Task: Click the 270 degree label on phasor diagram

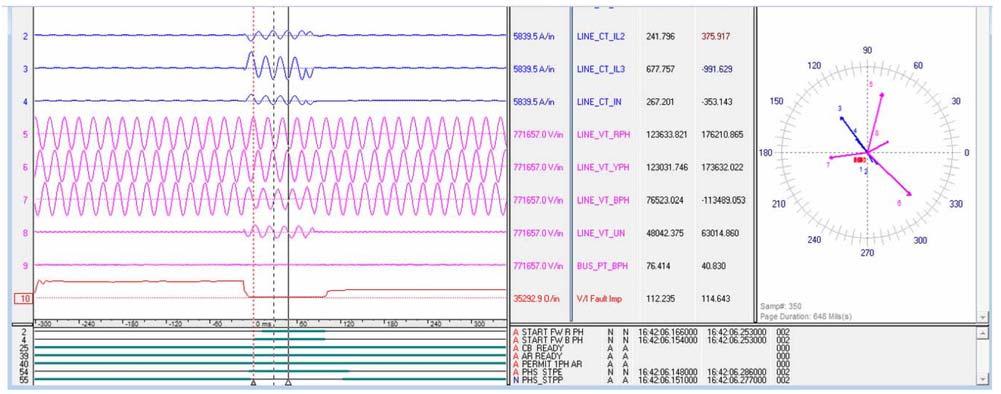Action: [x=867, y=254]
